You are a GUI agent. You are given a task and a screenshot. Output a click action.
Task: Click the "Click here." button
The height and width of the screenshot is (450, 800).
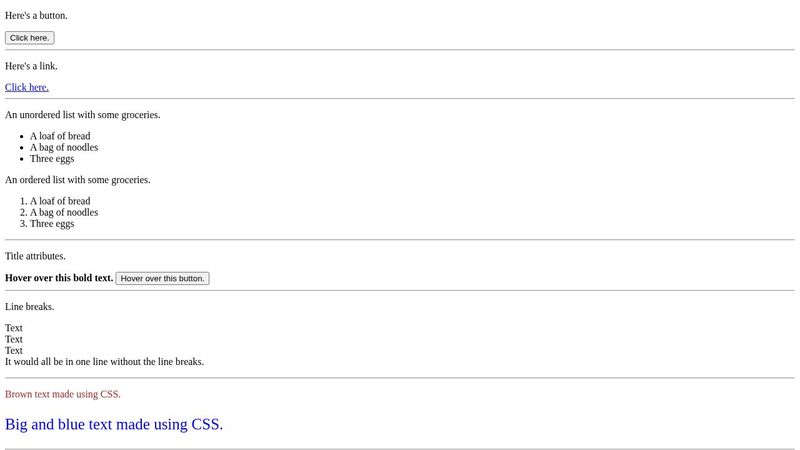(x=29, y=38)
